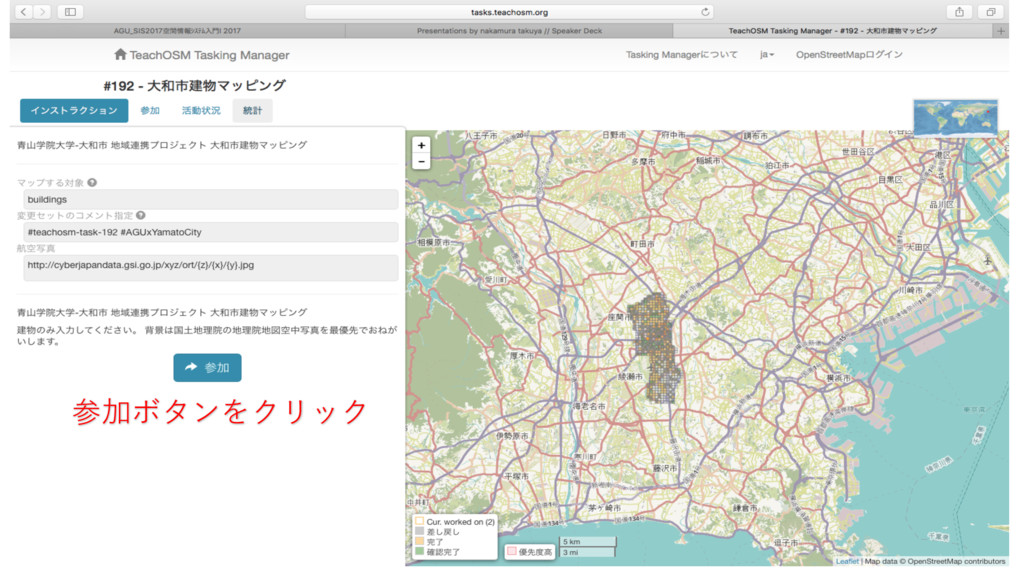Image resolution: width=1024 pixels, height=576 pixels.
Task: Open the OpenStreetMapログイン link
Action: [x=849, y=55]
